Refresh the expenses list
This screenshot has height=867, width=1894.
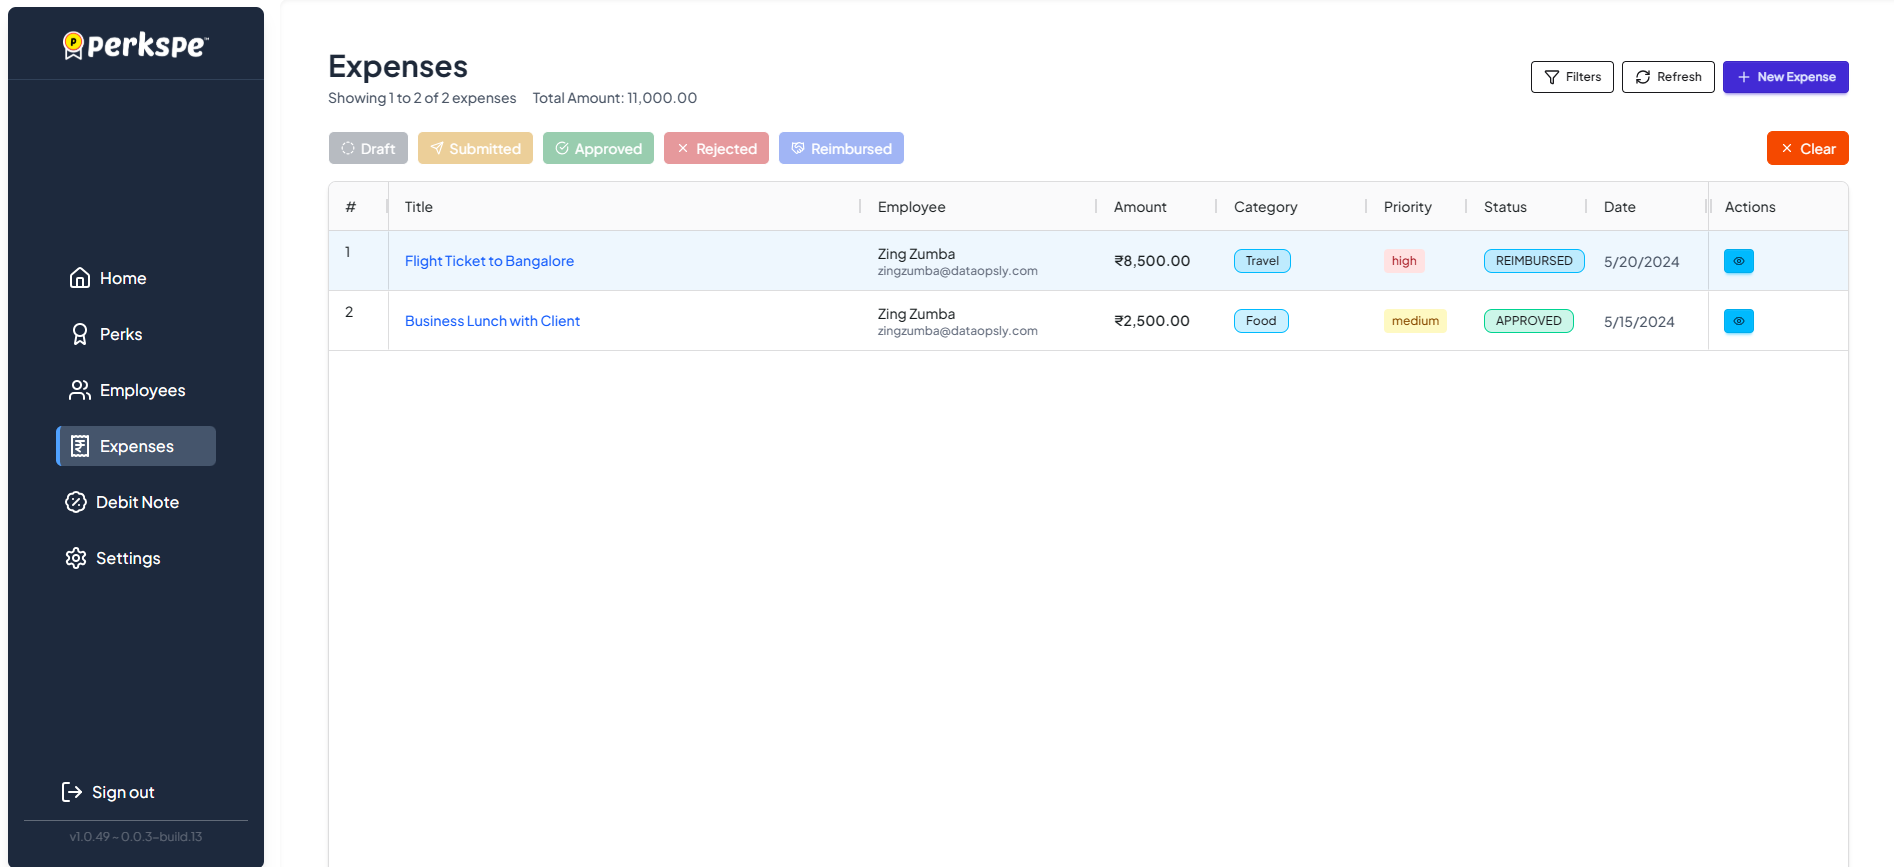1668,77
